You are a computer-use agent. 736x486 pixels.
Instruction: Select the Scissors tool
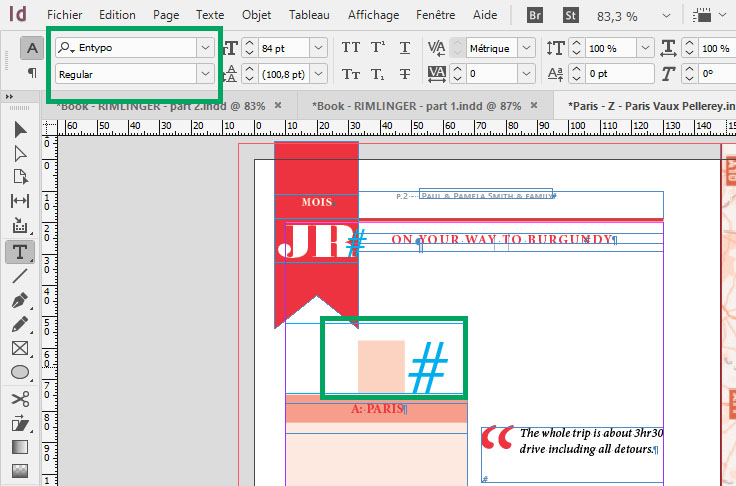19,398
